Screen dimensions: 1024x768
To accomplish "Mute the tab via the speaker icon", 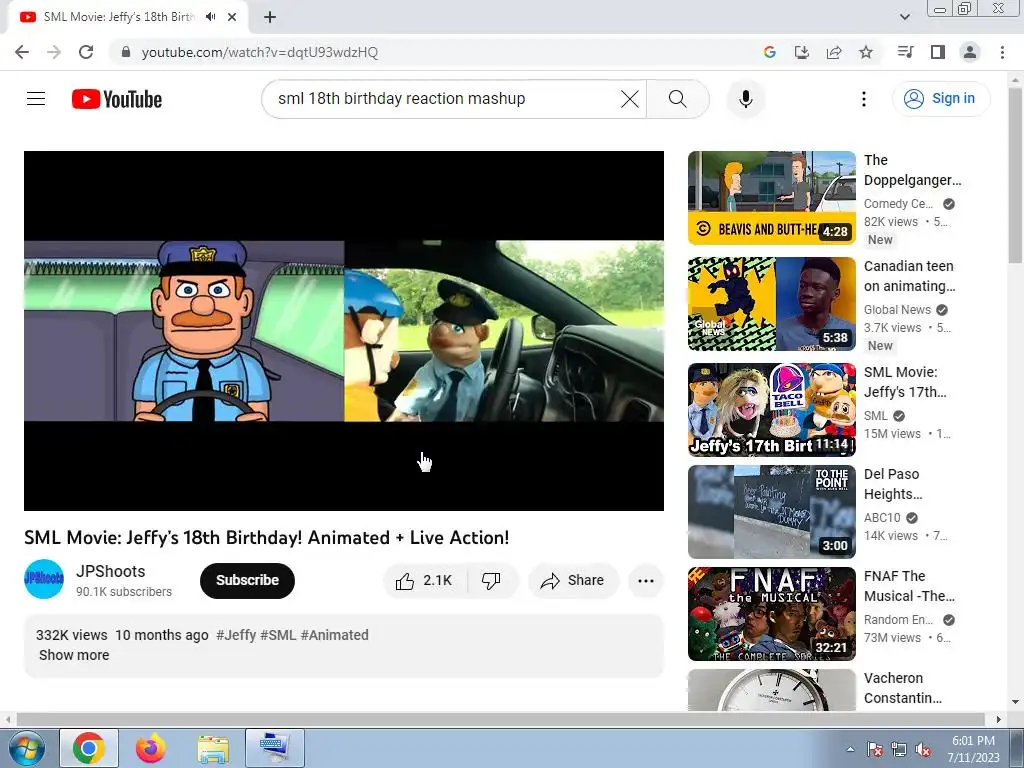I will (x=210, y=17).
